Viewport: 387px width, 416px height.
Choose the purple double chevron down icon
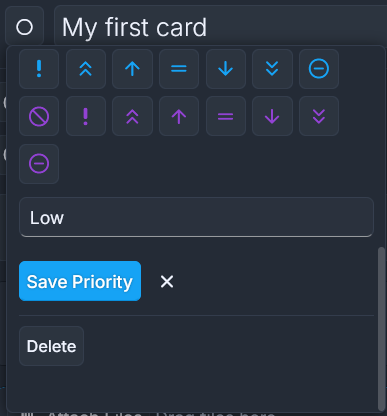point(319,116)
